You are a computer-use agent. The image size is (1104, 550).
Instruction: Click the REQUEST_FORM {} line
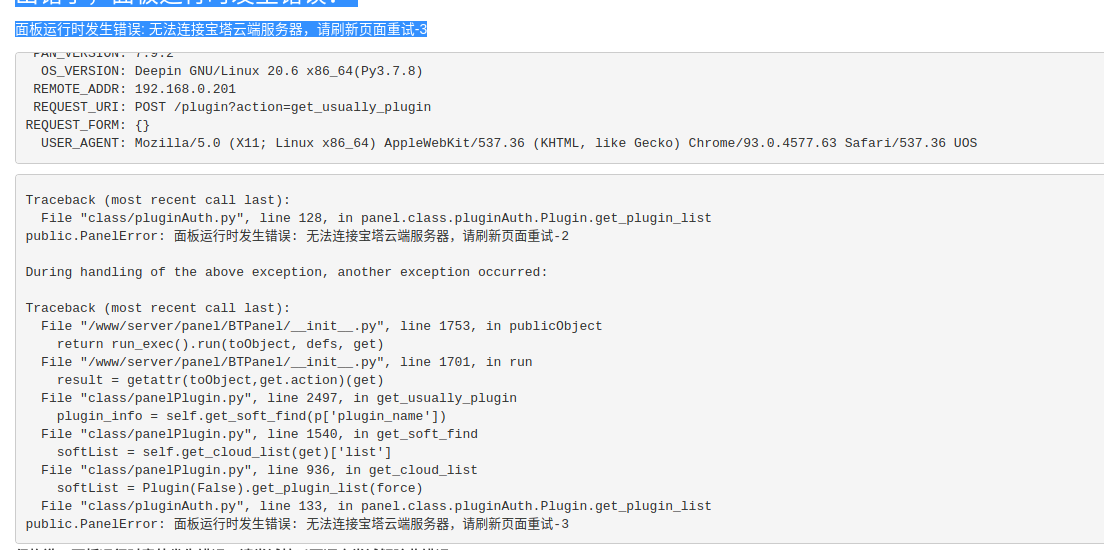pos(88,125)
